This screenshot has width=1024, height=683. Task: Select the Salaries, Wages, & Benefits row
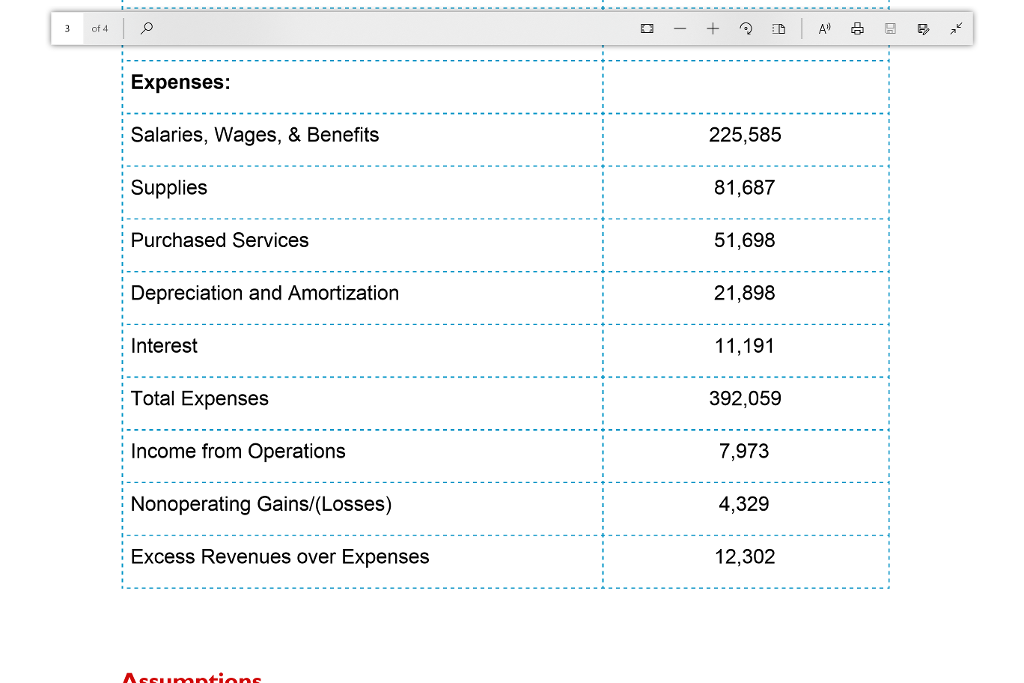click(255, 135)
